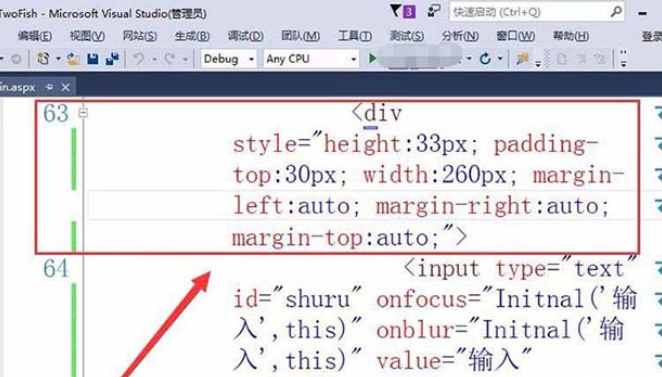Open the notifications flag showing 3
Image resolution: width=662 pixels, height=377 pixels.
click(x=402, y=11)
